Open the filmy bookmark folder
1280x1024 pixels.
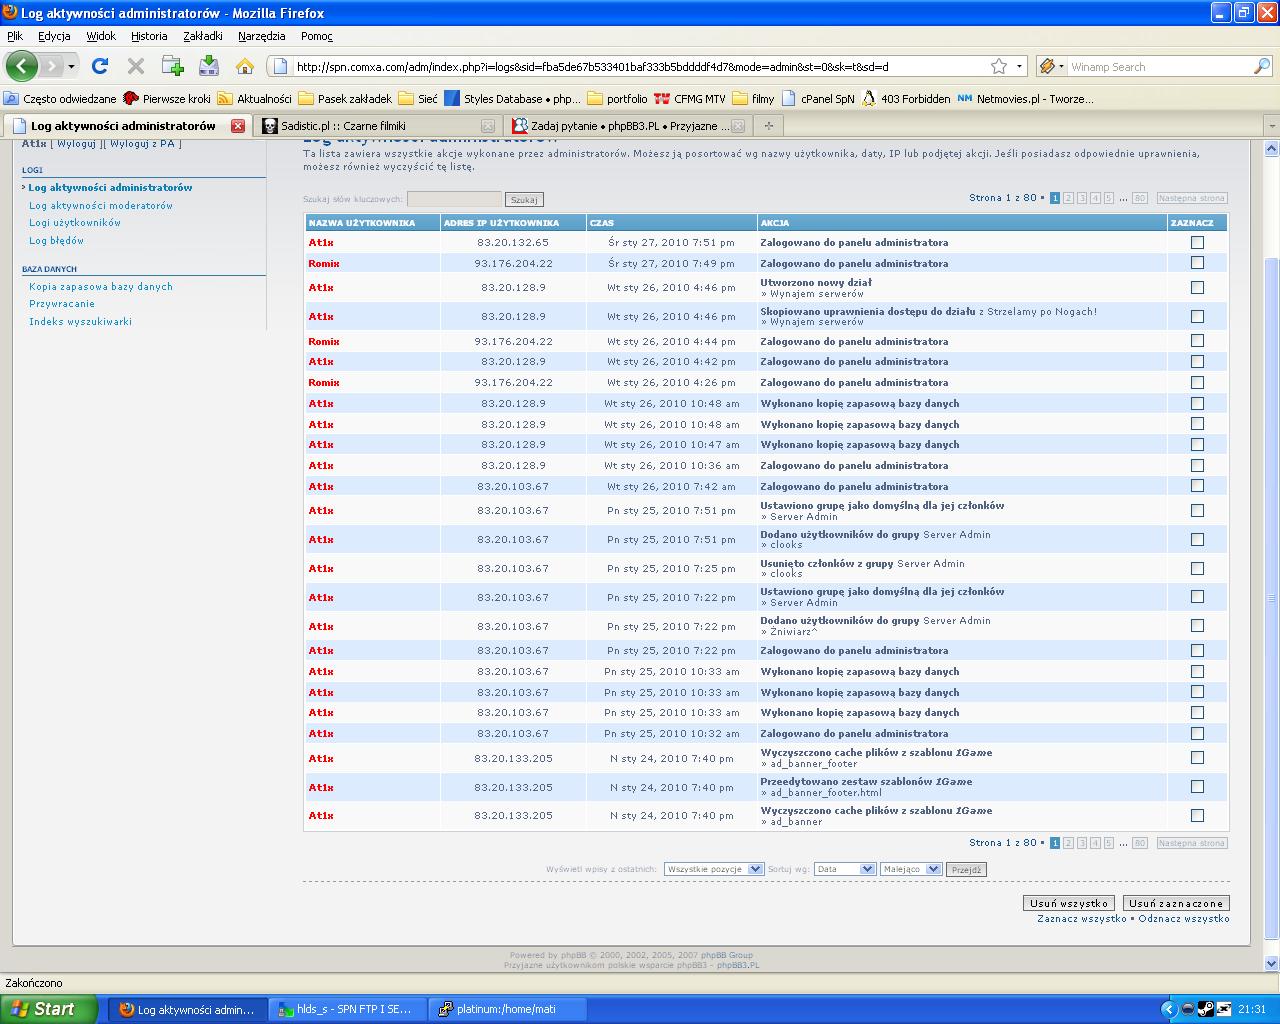[x=753, y=99]
